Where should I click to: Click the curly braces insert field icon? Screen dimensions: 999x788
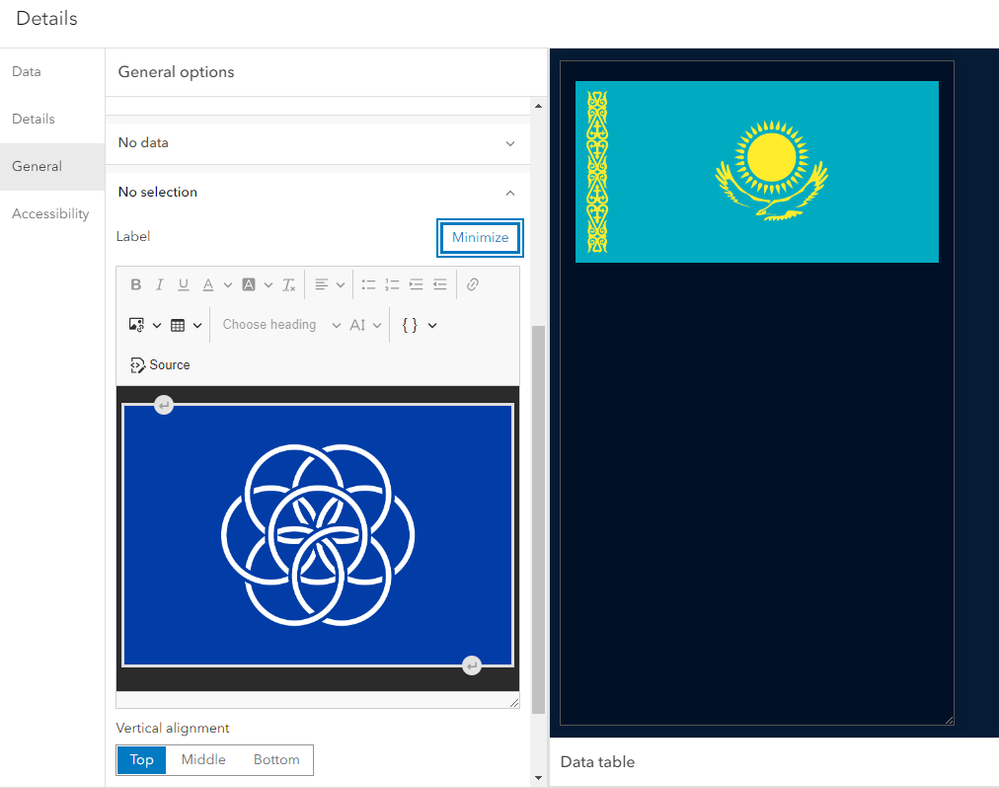410,325
